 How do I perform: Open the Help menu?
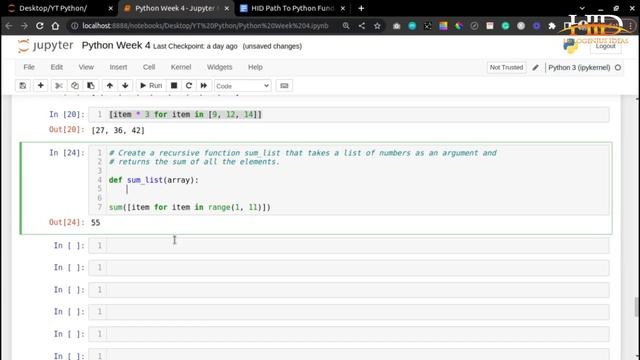point(255,67)
